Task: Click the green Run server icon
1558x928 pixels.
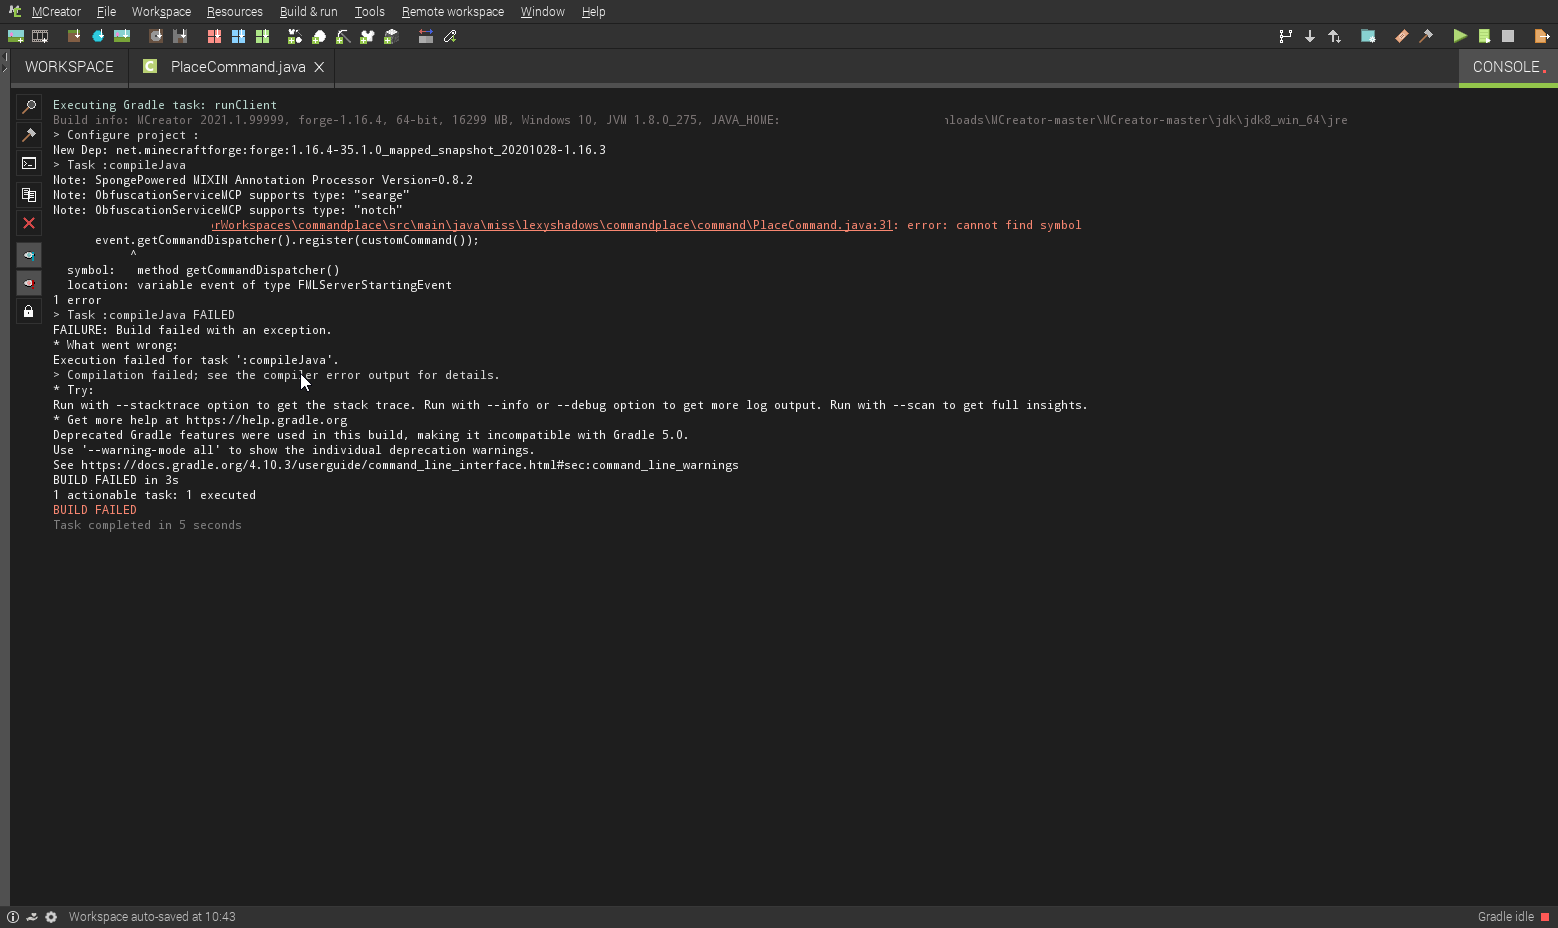Action: 1484,36
